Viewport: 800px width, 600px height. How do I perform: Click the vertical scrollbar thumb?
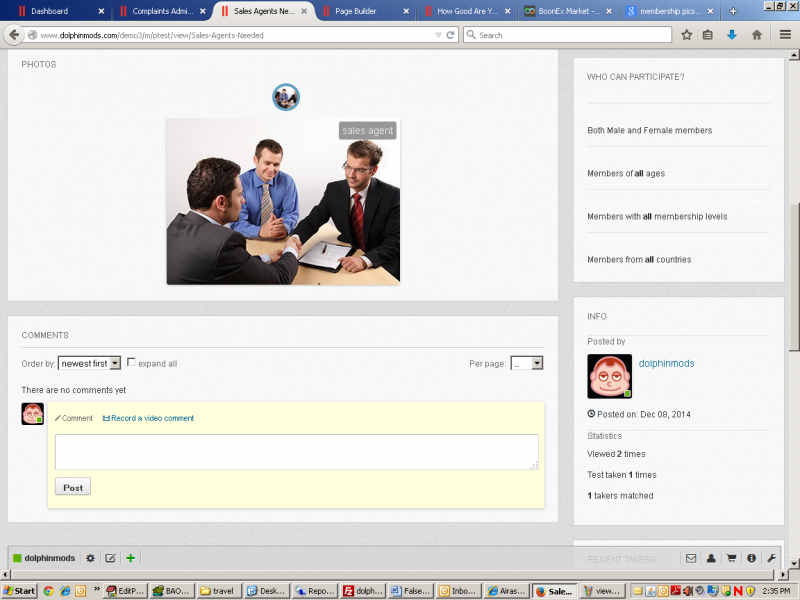794,277
